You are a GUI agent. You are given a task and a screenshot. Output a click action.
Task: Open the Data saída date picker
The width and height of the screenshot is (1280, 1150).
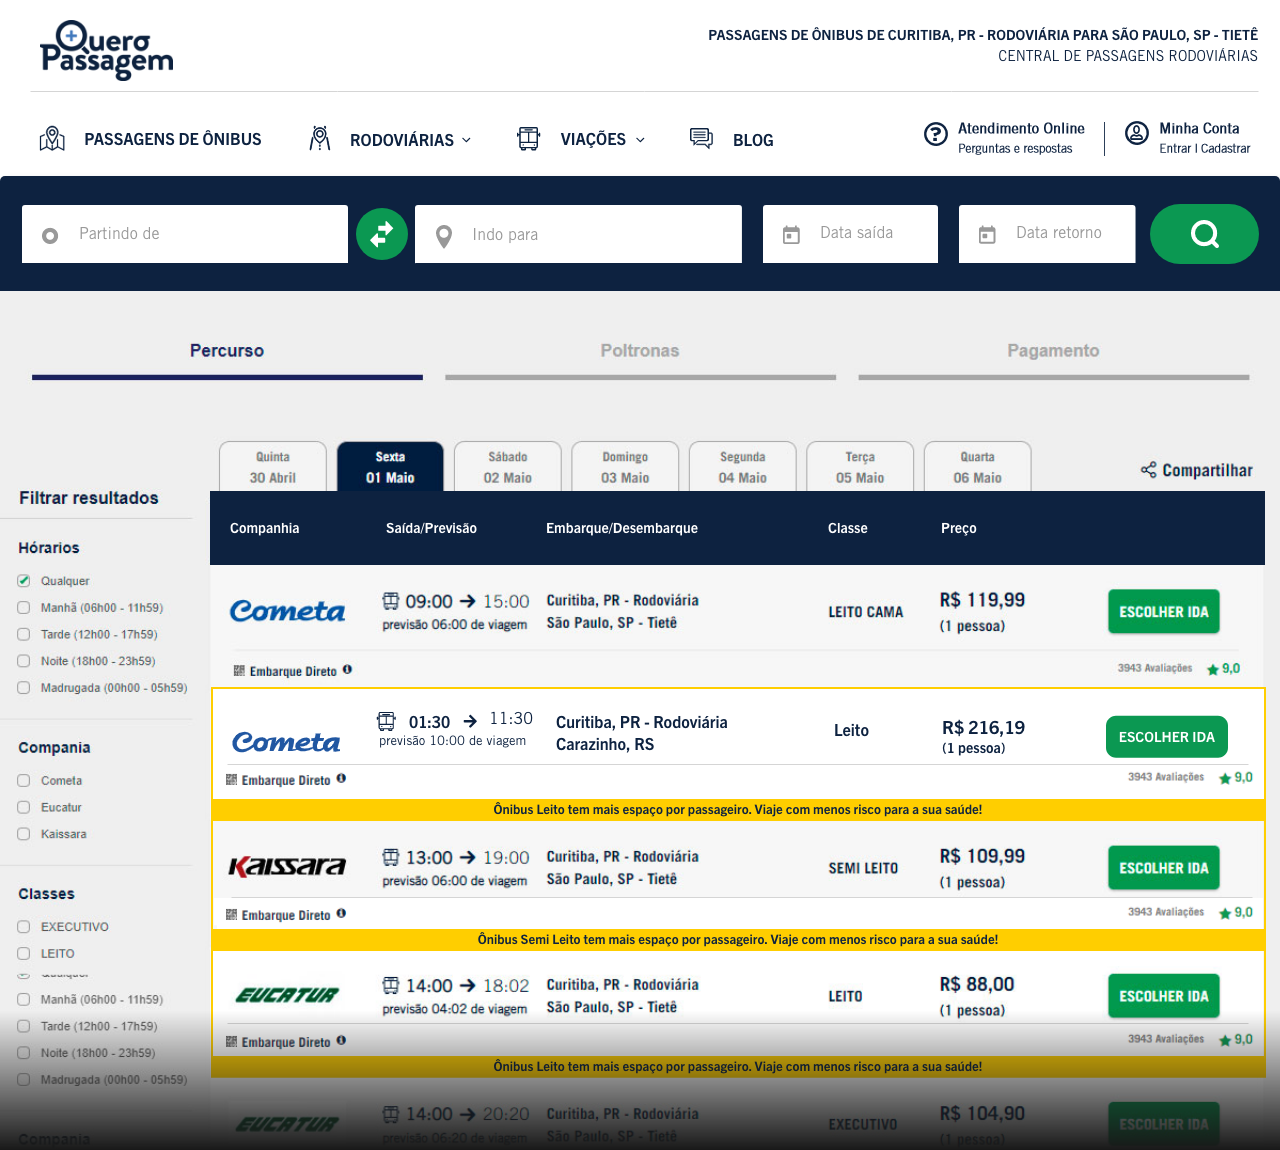[x=850, y=234]
